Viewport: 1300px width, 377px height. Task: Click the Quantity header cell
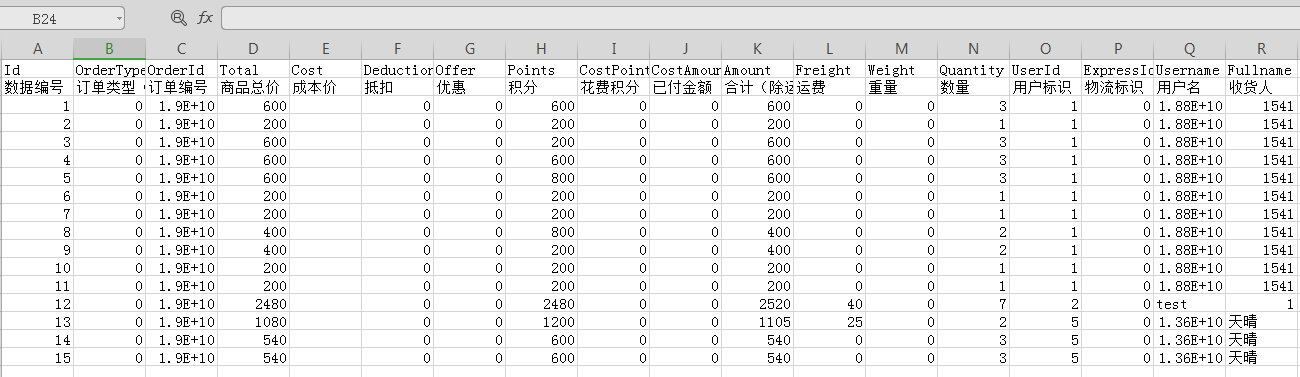[973, 70]
